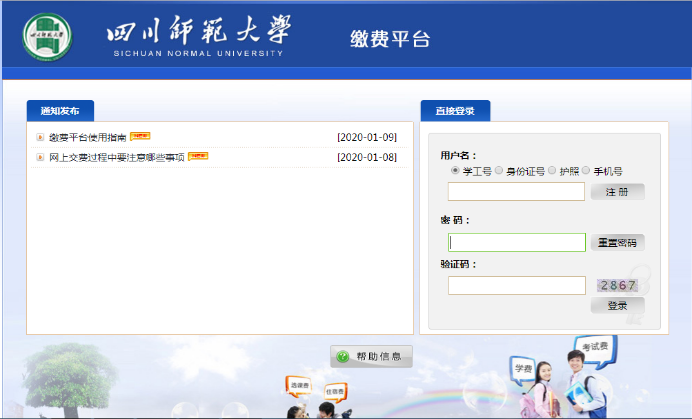Click the 注册 register button
The image size is (692, 419).
(617, 192)
